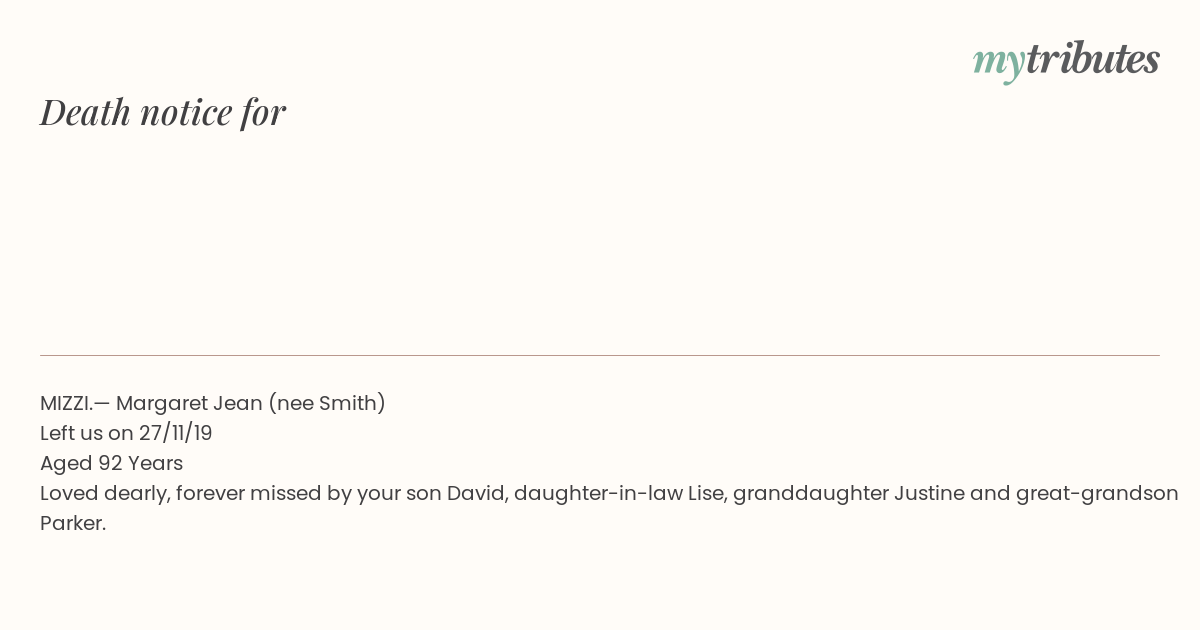Screen dimensions: 1200x630
Task: Click the word "granddaughter"
Action: (x=811, y=494)
